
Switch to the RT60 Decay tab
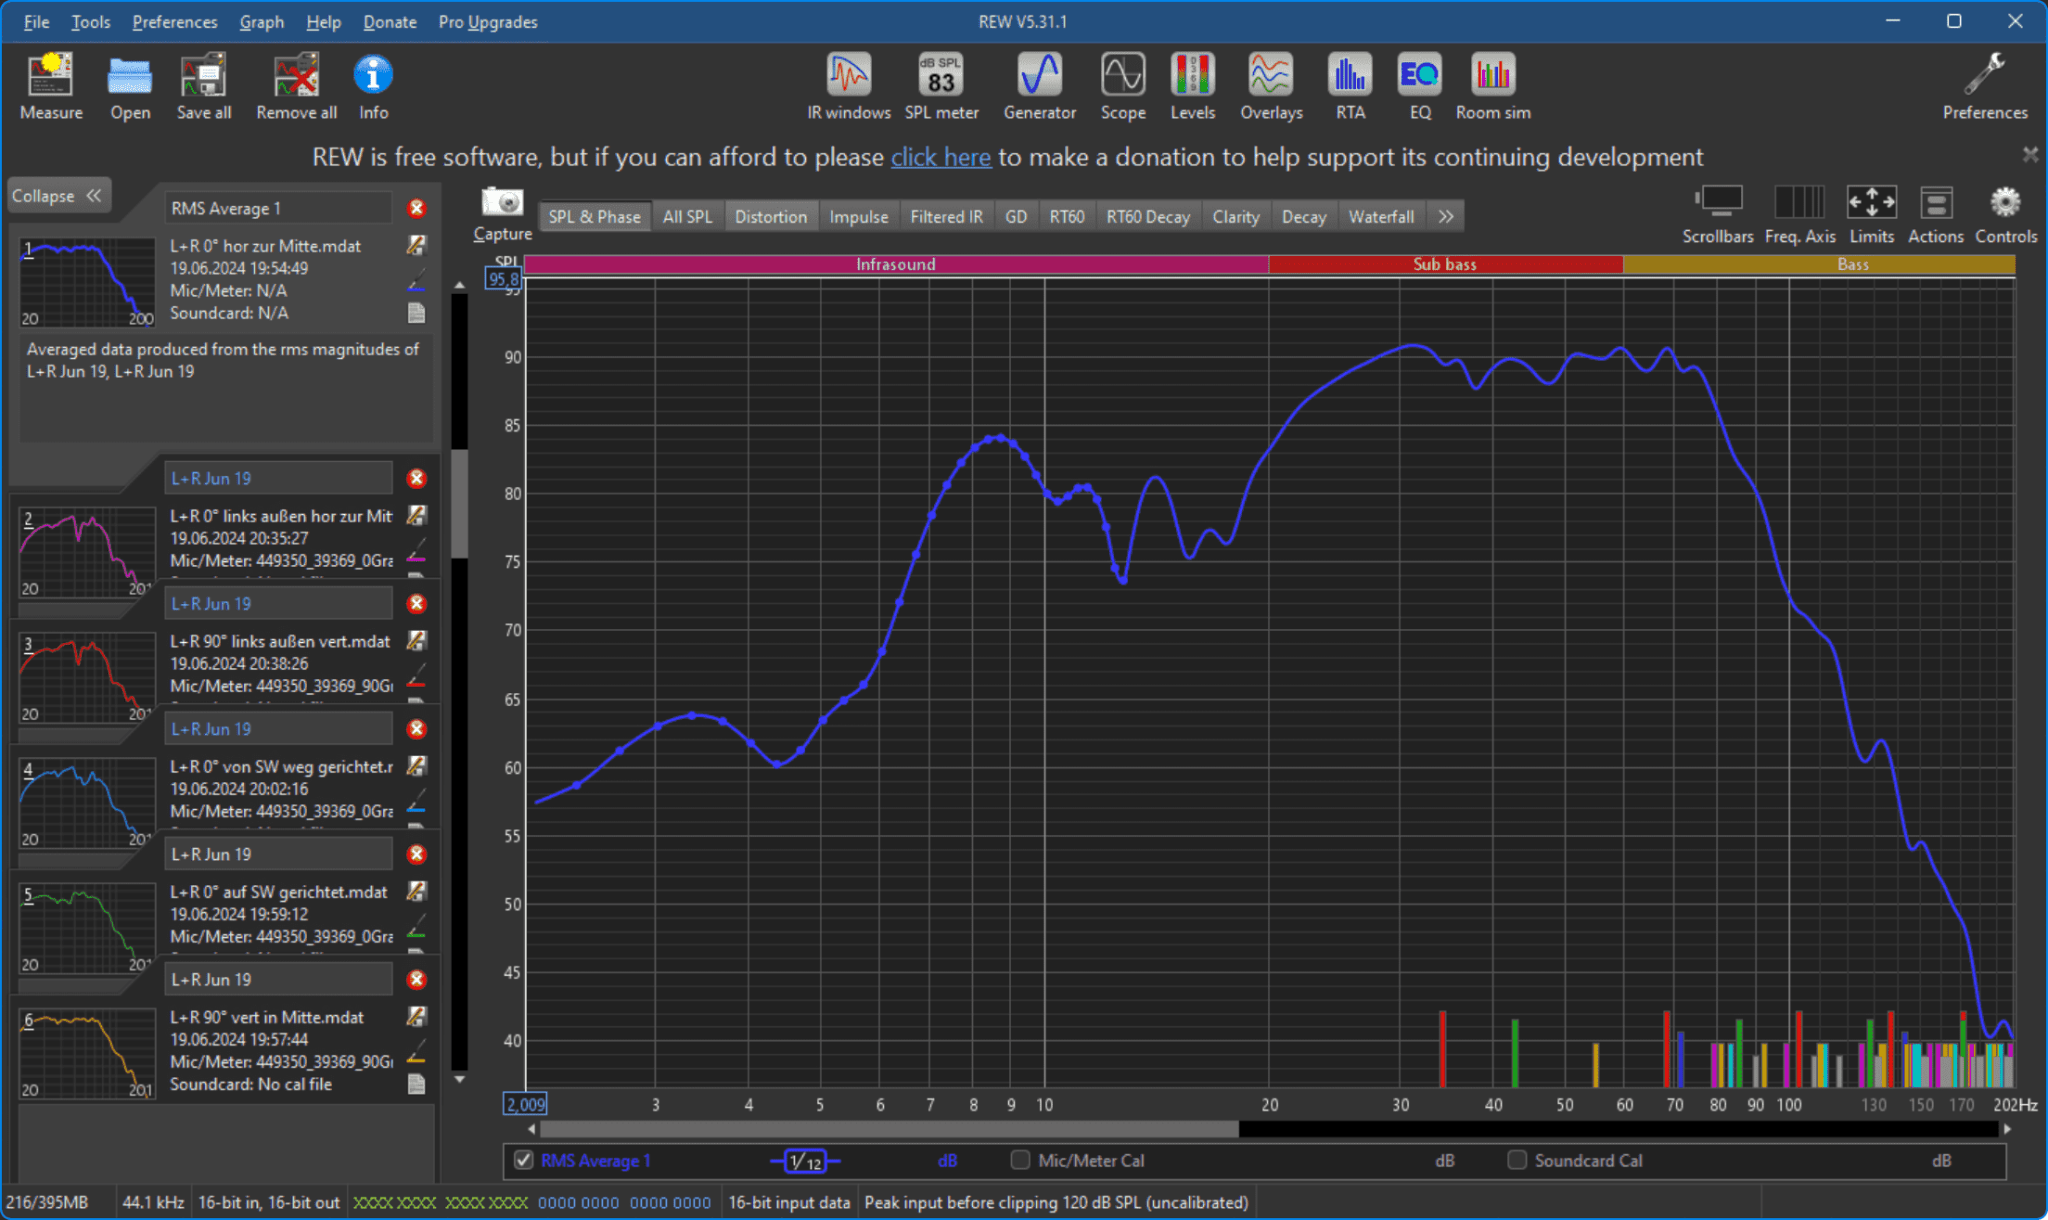click(x=1148, y=216)
